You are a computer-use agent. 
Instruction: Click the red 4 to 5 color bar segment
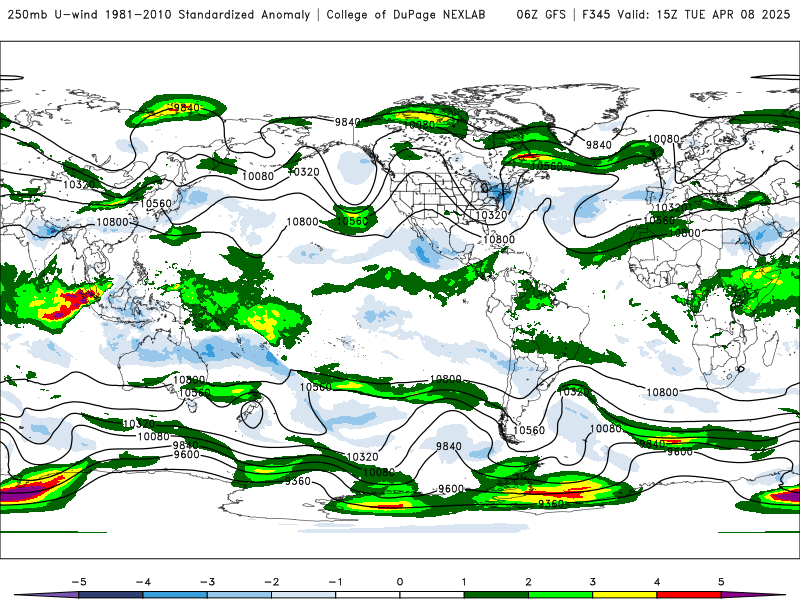pyautogui.click(x=689, y=595)
